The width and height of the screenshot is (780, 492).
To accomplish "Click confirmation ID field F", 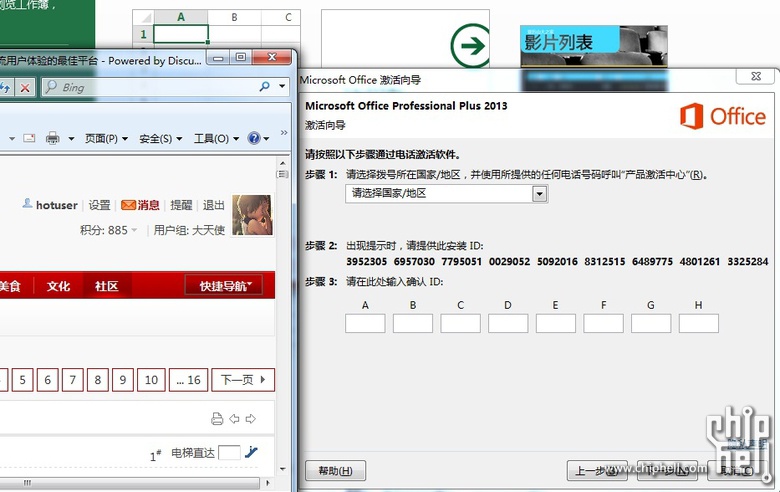I will click(x=603, y=323).
